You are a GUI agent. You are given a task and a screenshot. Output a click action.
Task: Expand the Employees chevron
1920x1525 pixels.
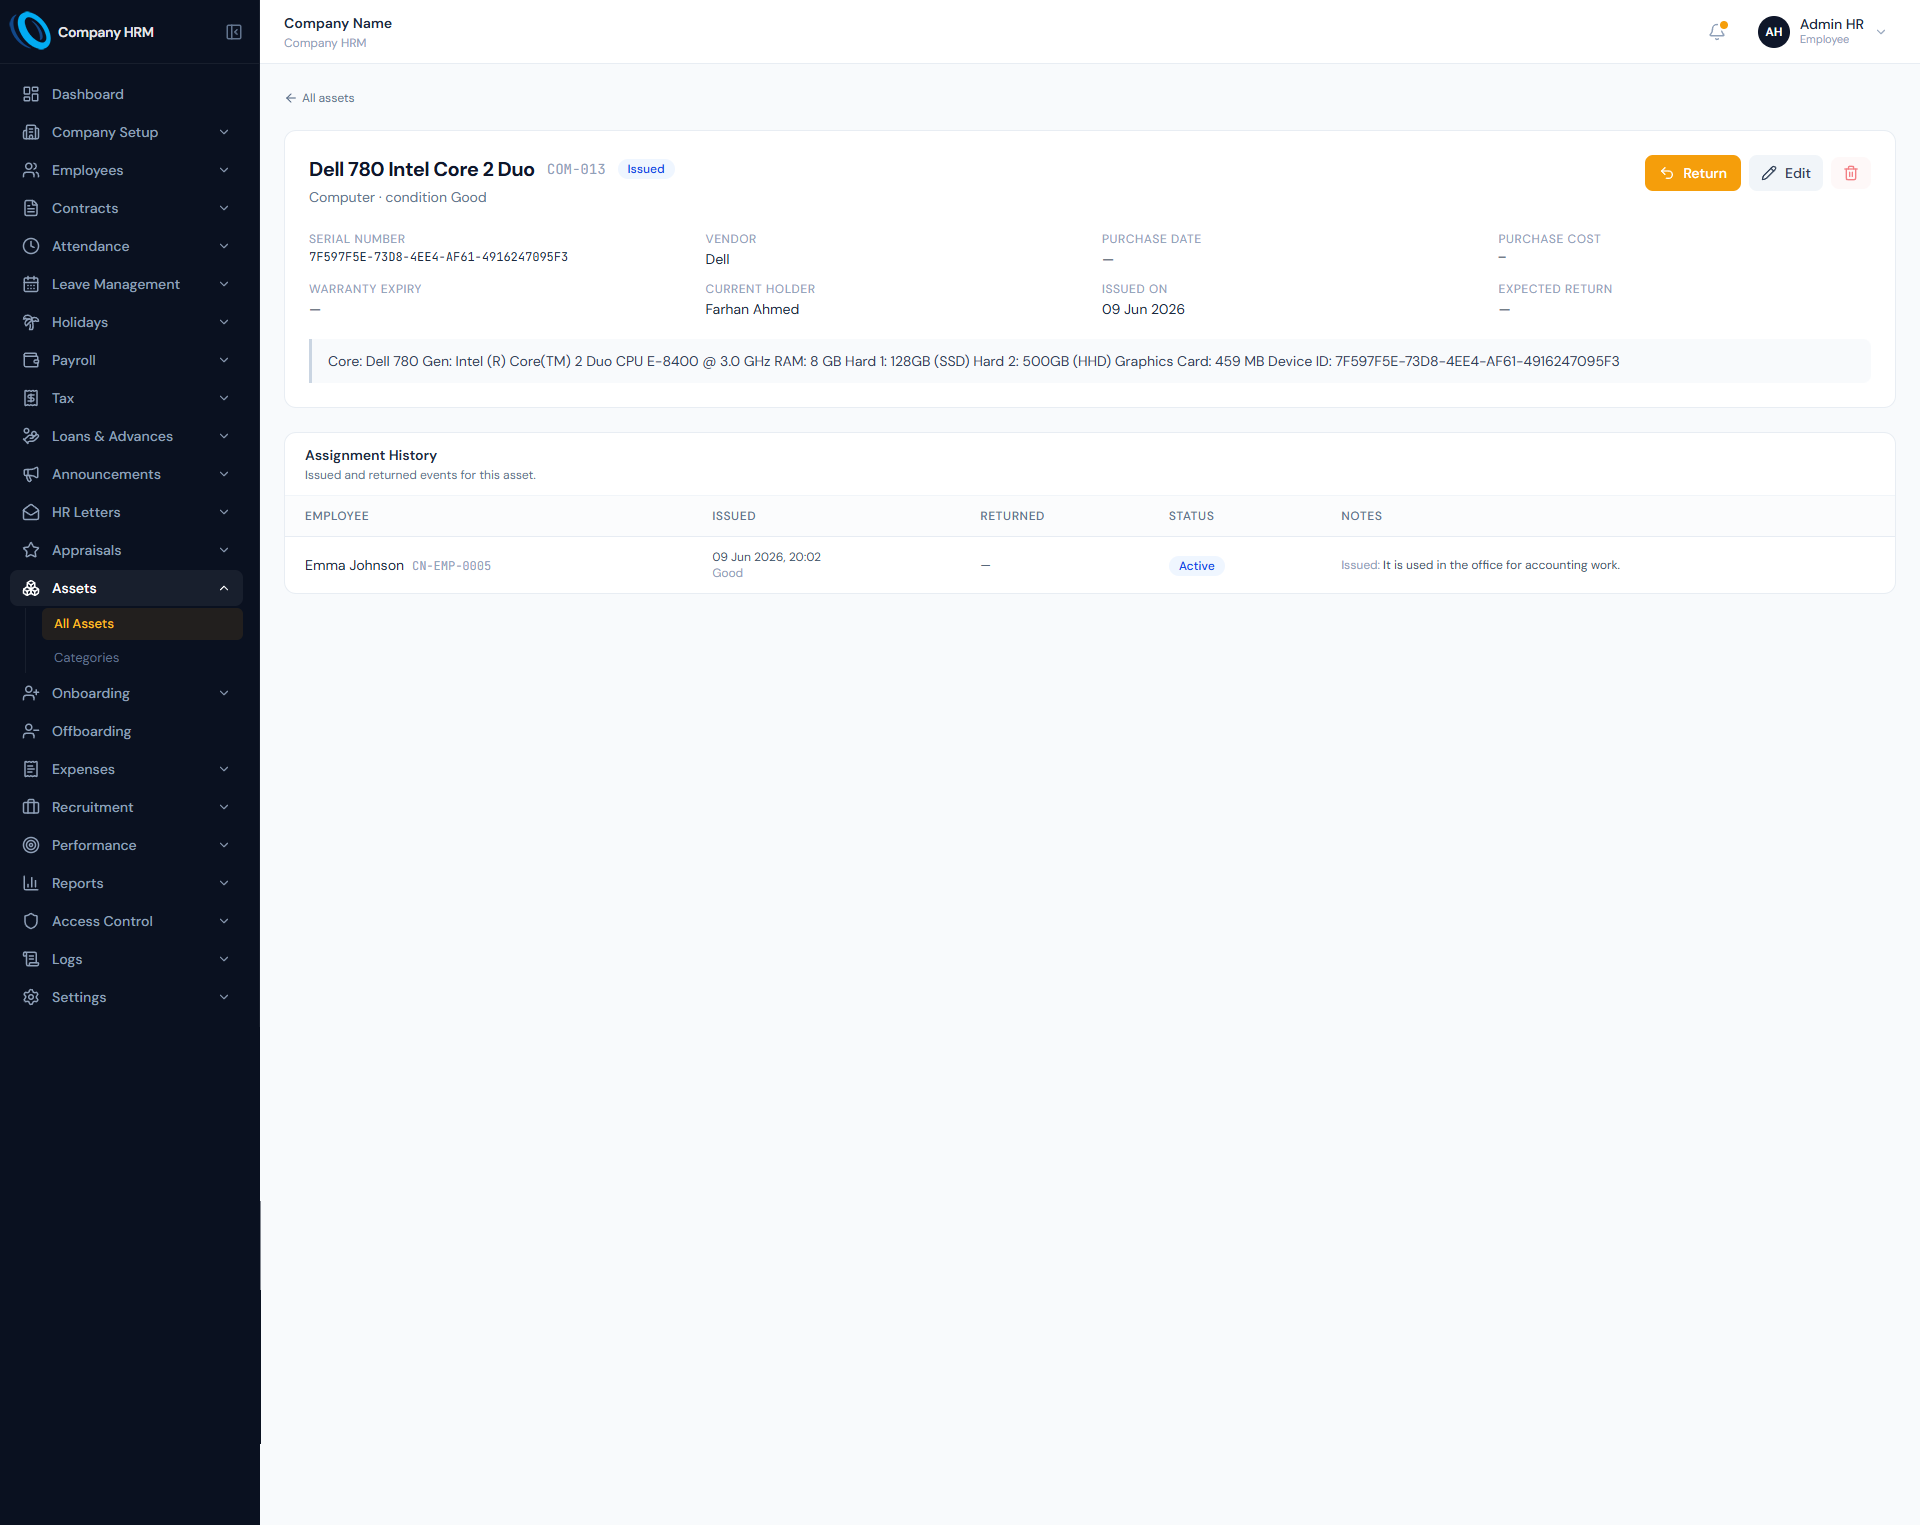pos(224,170)
